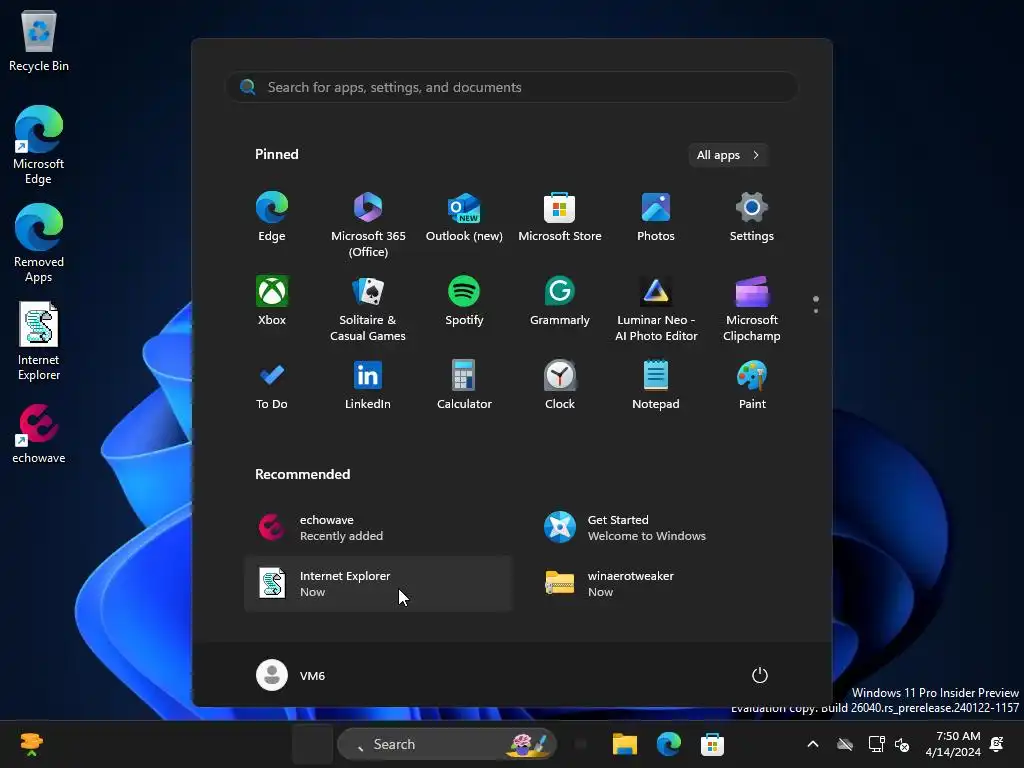Viewport: 1024px width, 768px height.
Task: Open Microsoft Store taskbar icon
Action: (712, 744)
